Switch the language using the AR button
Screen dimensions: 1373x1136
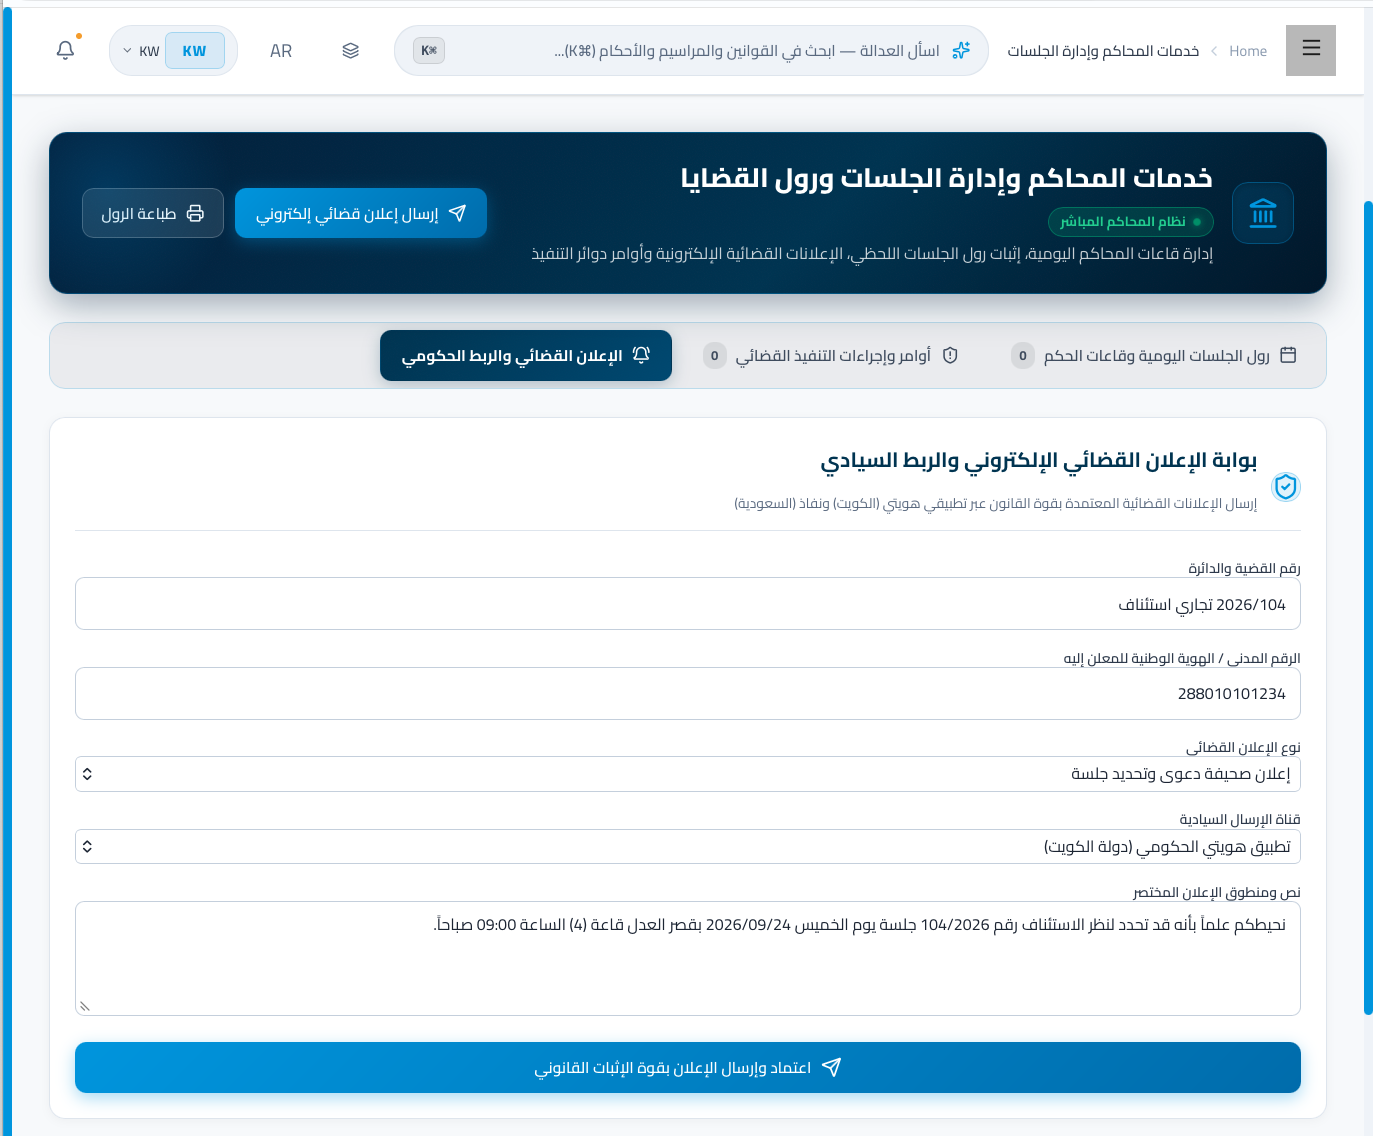pyautogui.click(x=281, y=51)
